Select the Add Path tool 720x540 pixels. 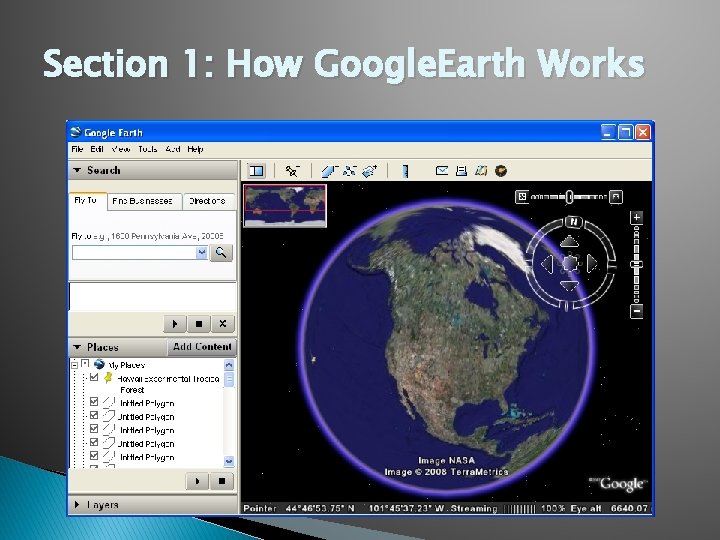coord(349,171)
